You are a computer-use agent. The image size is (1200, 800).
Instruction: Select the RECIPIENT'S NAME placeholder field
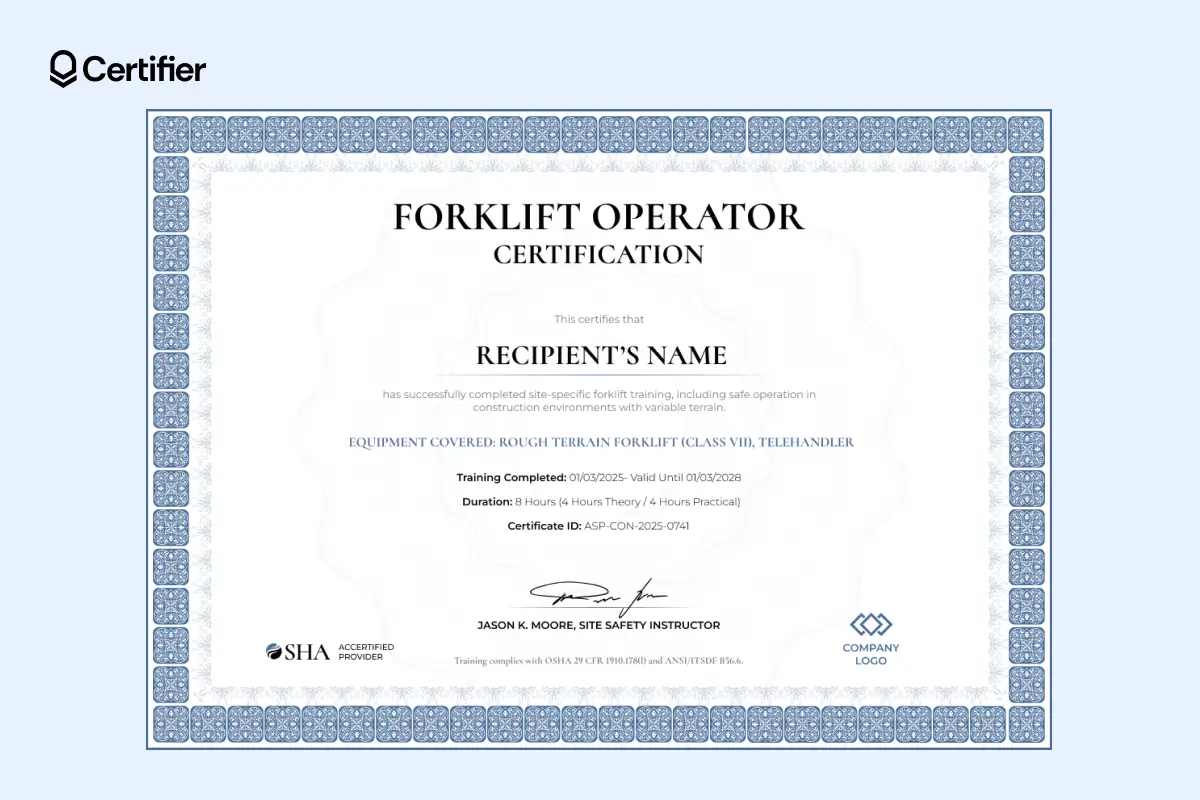pos(598,355)
